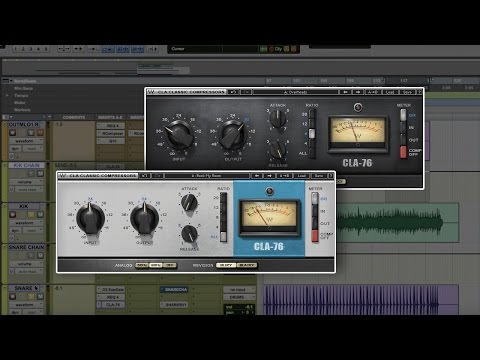Select the ALL ratio button on silver CLA-76
The width and height of the screenshot is (480, 360).
[x=223, y=237]
